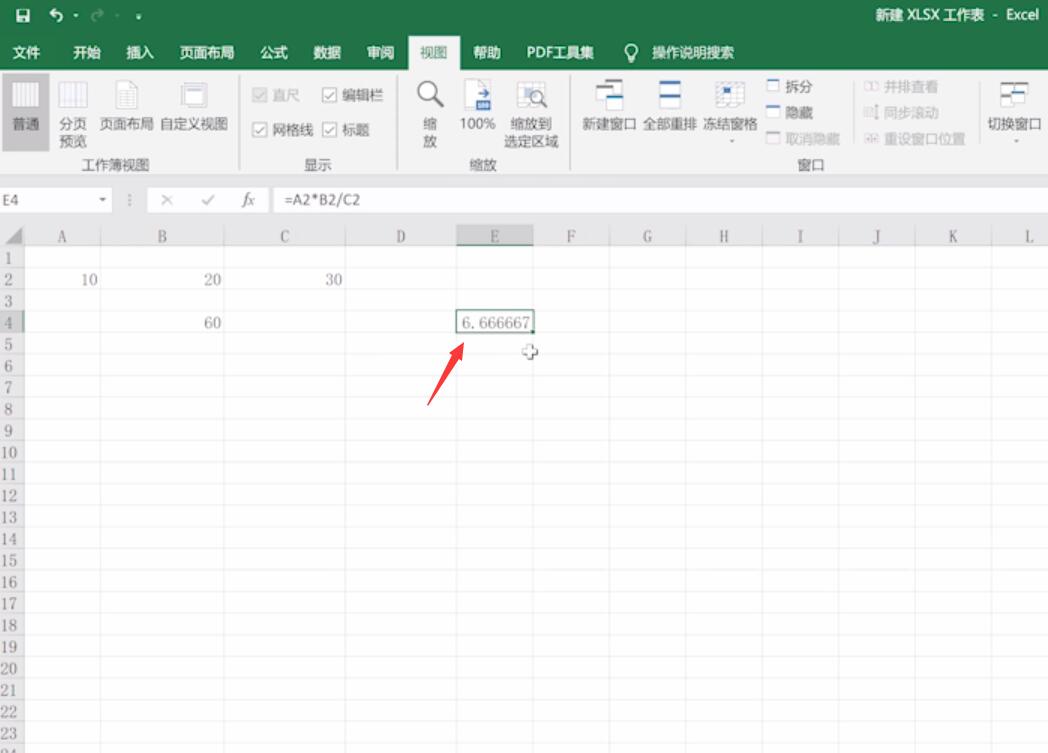
Task: Click the formula bar showing =A2*B2/C2
Action: [660, 200]
